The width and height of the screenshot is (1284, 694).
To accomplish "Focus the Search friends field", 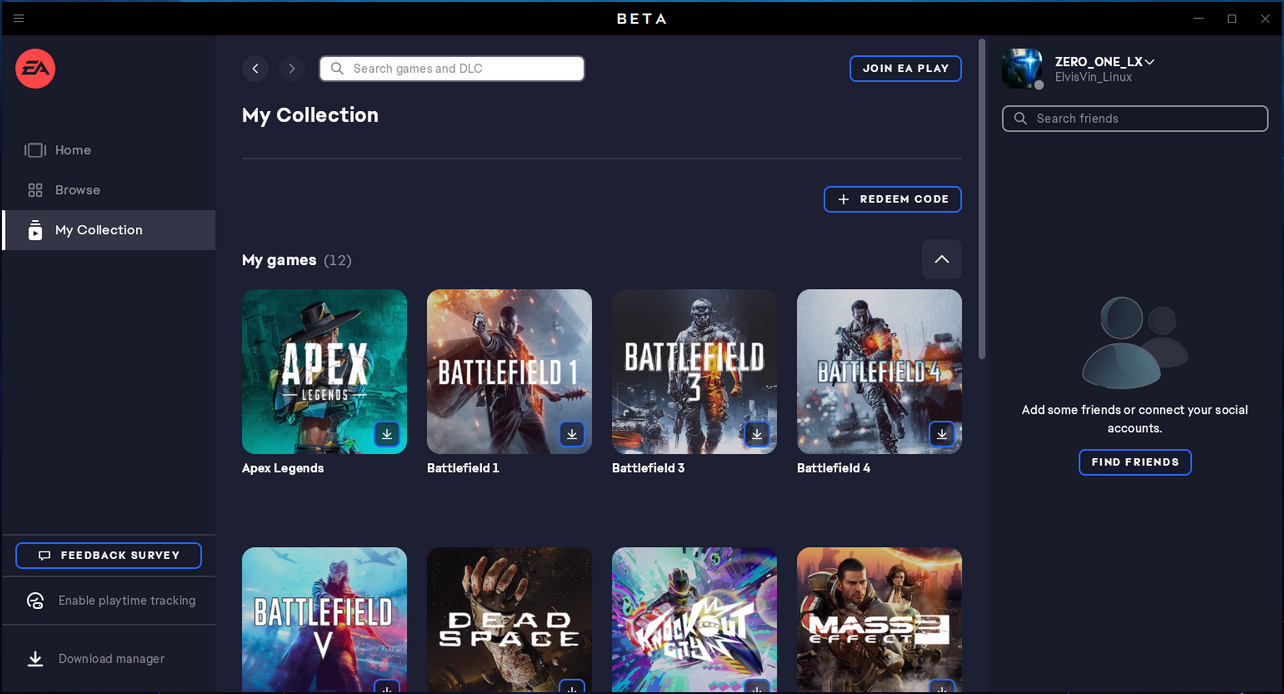I will [x=1135, y=118].
